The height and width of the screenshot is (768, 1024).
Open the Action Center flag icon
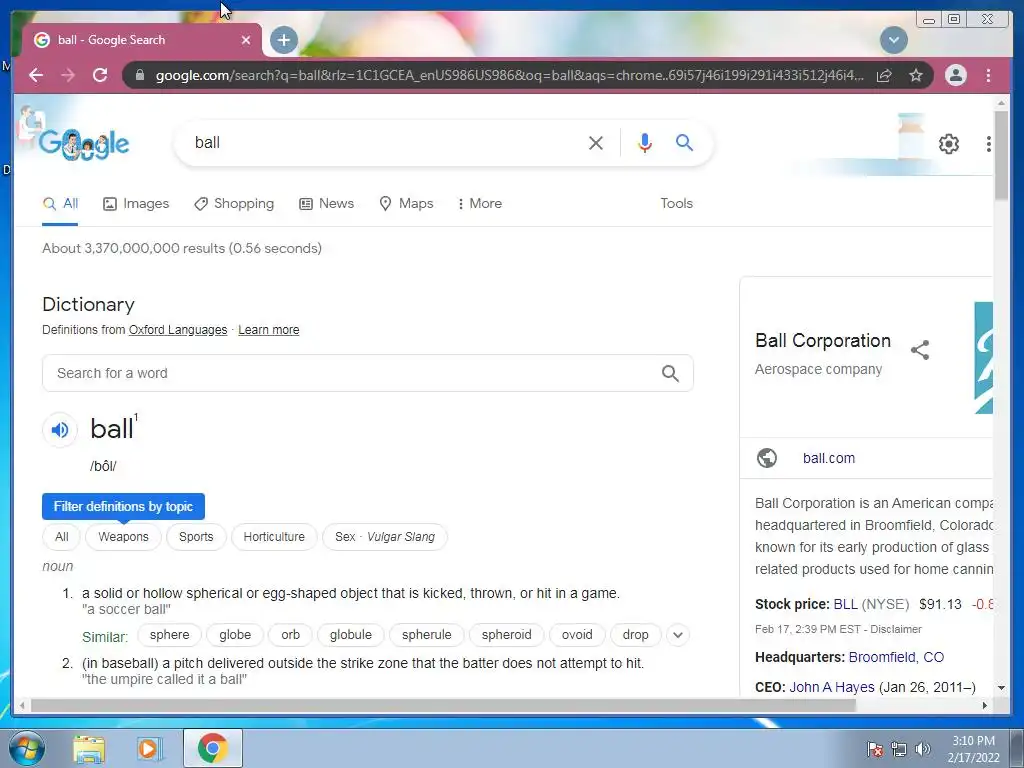[874, 749]
